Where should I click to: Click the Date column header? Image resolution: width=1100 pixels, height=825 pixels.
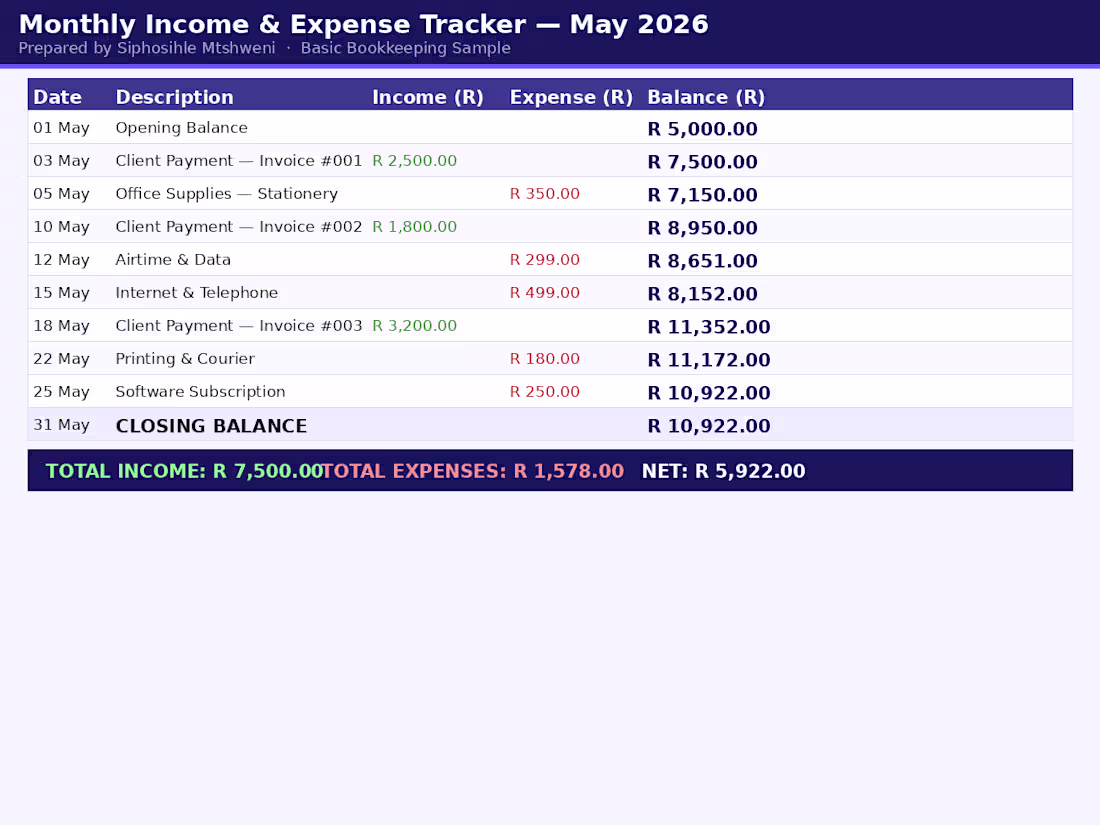pyautogui.click(x=58, y=97)
